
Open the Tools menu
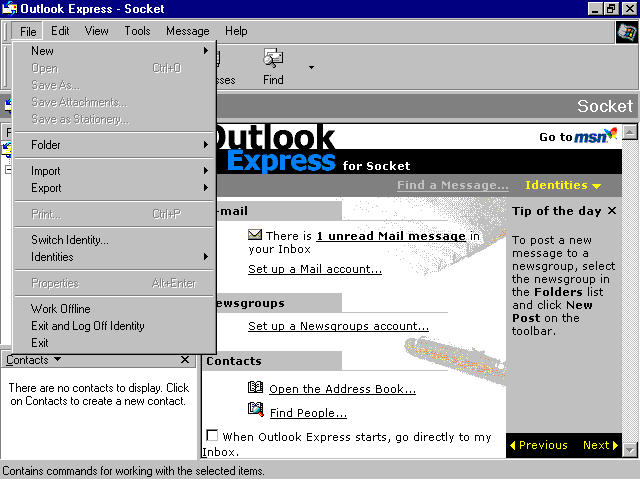point(137,31)
